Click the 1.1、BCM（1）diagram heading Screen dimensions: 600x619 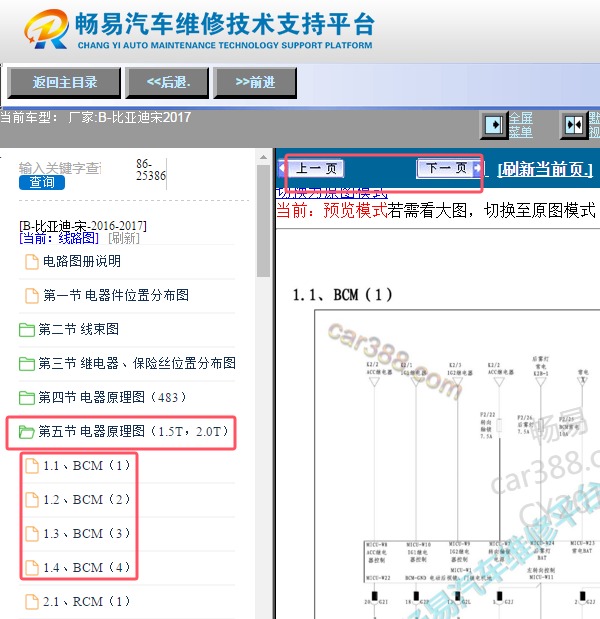(342, 295)
